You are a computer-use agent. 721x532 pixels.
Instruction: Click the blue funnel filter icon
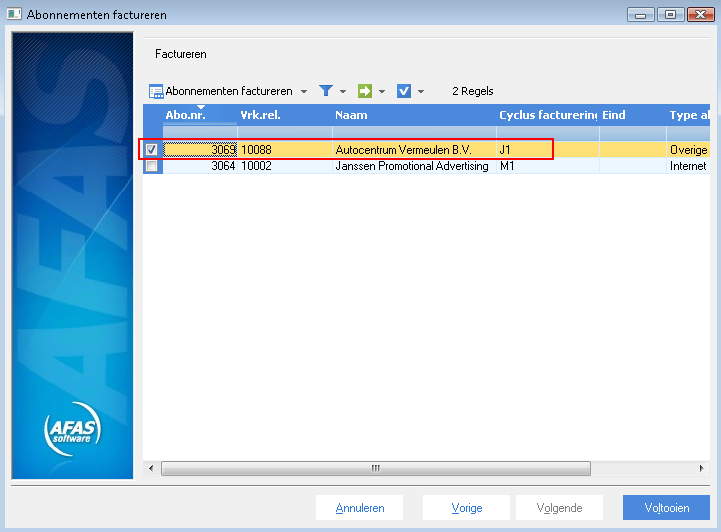pos(326,91)
